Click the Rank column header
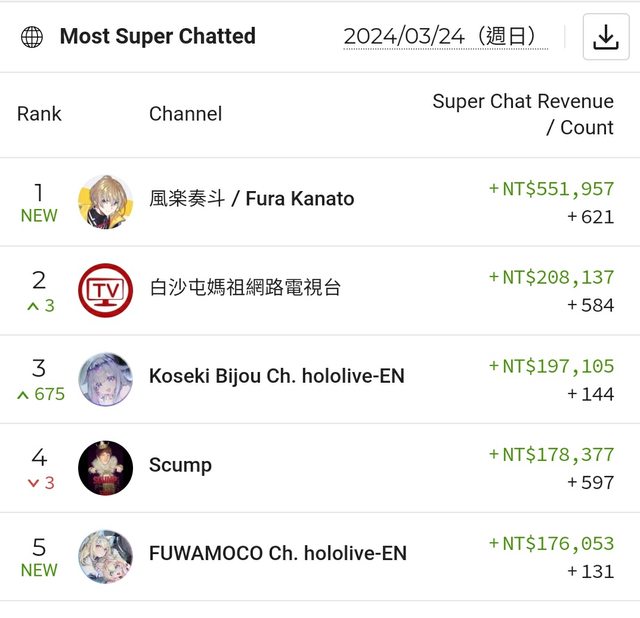640x618 pixels. coord(39,114)
